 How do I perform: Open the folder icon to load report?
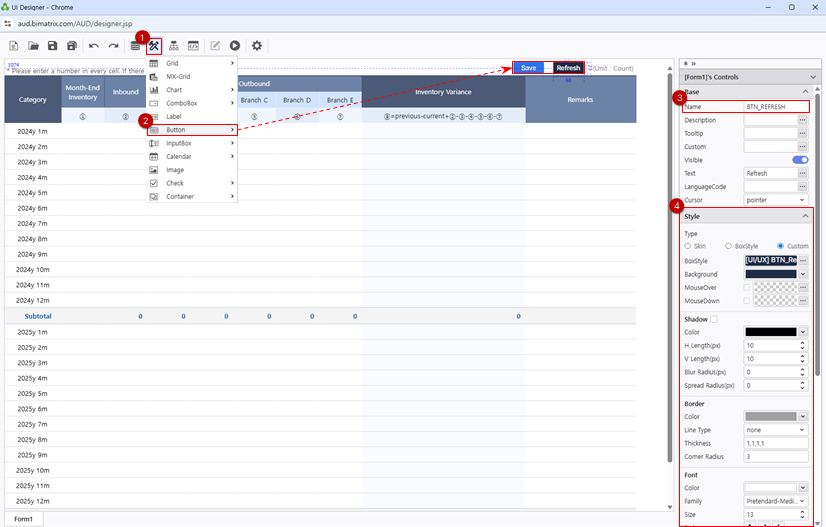(x=33, y=46)
